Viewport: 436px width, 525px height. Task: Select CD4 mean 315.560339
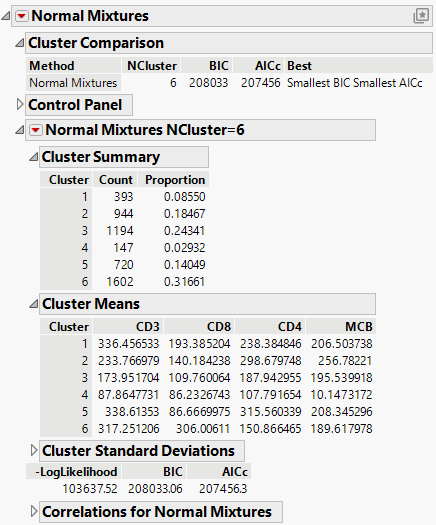tap(270, 411)
